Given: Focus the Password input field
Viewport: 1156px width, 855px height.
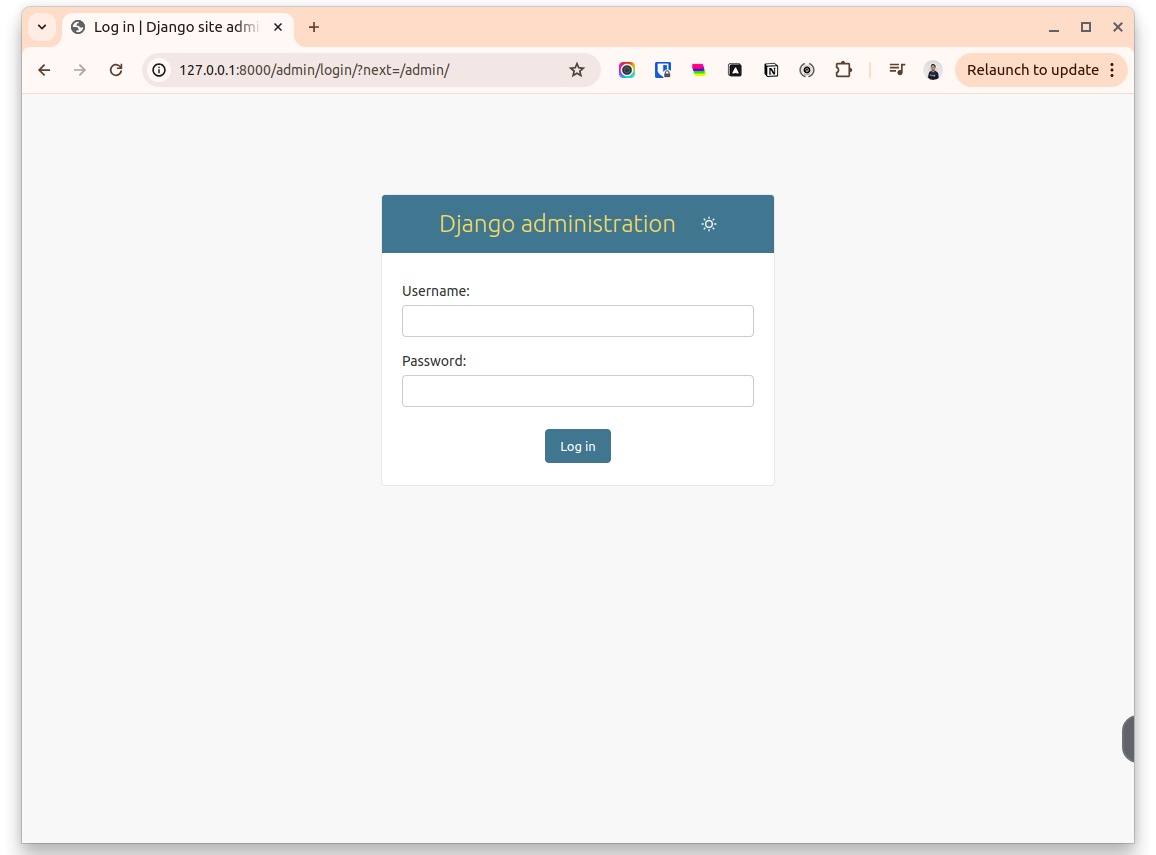Looking at the screenshot, I should (x=577, y=391).
